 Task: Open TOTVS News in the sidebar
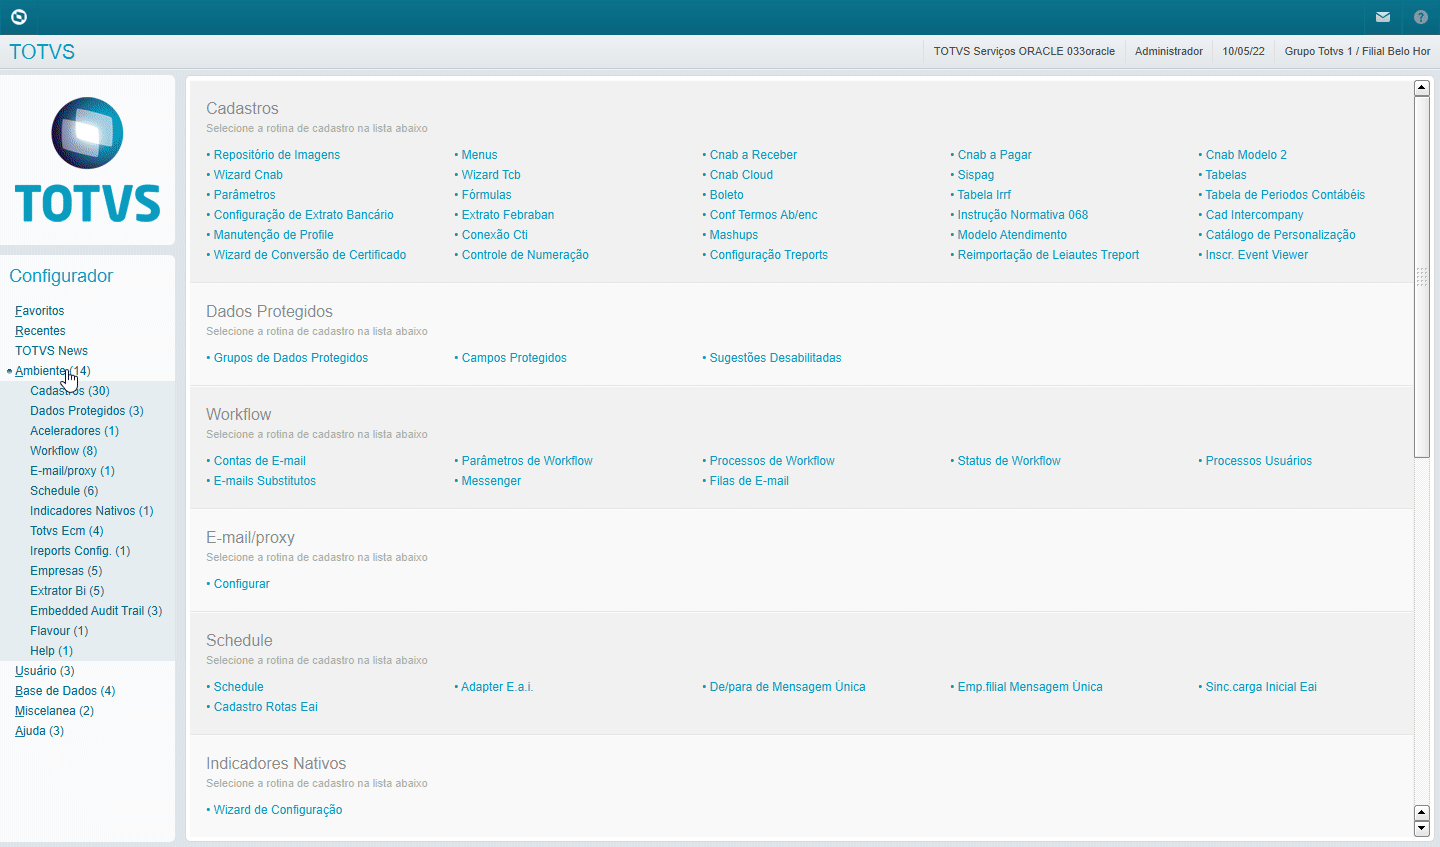tap(51, 351)
